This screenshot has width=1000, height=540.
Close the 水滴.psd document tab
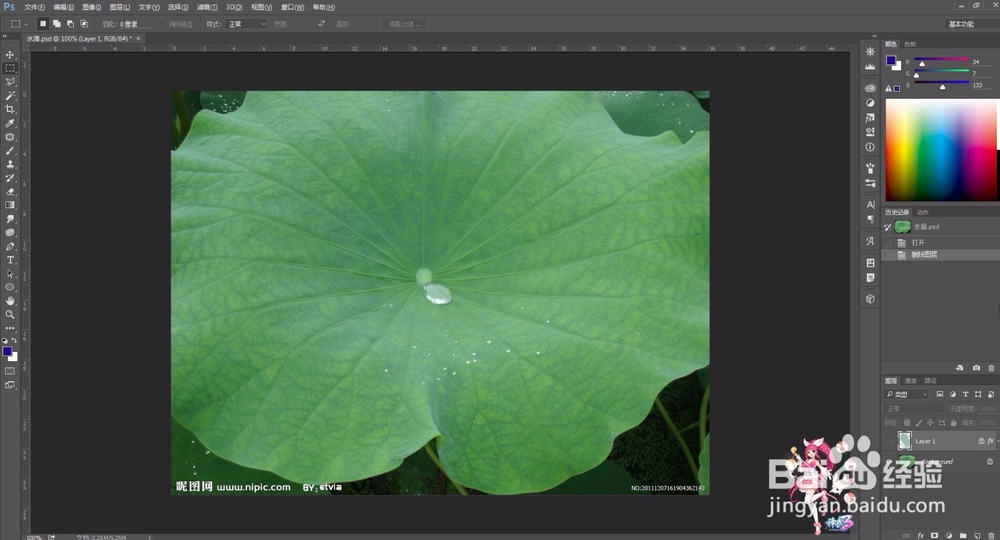(138, 38)
